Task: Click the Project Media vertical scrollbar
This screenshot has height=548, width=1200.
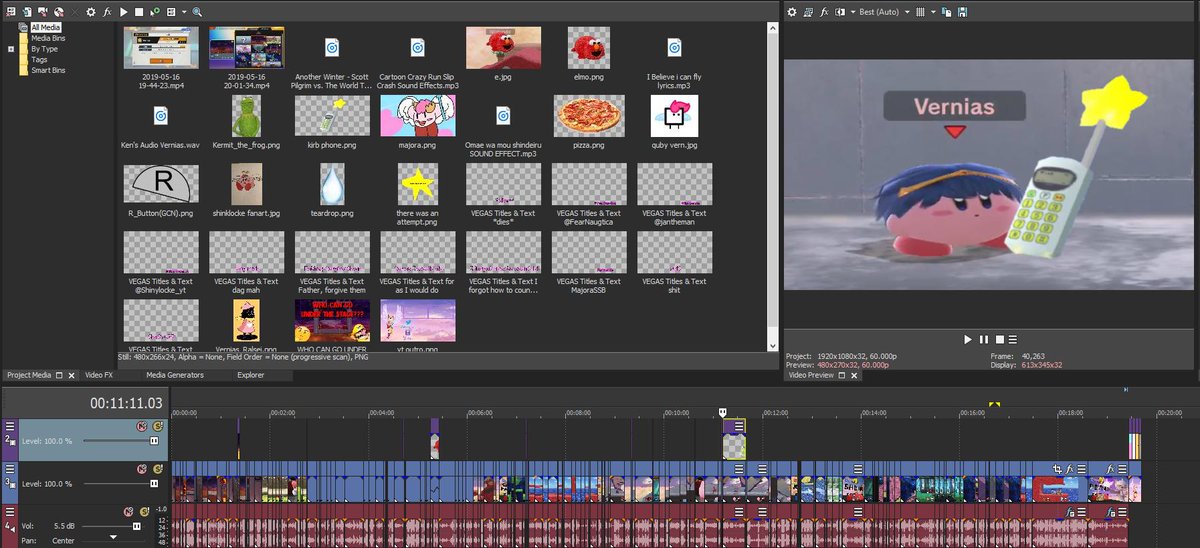Action: tap(772, 185)
